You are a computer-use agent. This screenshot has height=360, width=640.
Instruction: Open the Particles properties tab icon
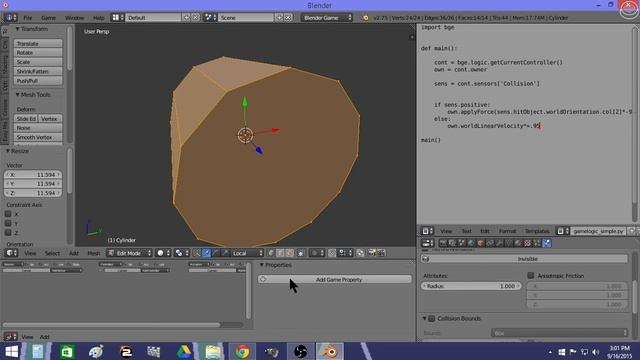pyautogui.click(x=537, y=243)
